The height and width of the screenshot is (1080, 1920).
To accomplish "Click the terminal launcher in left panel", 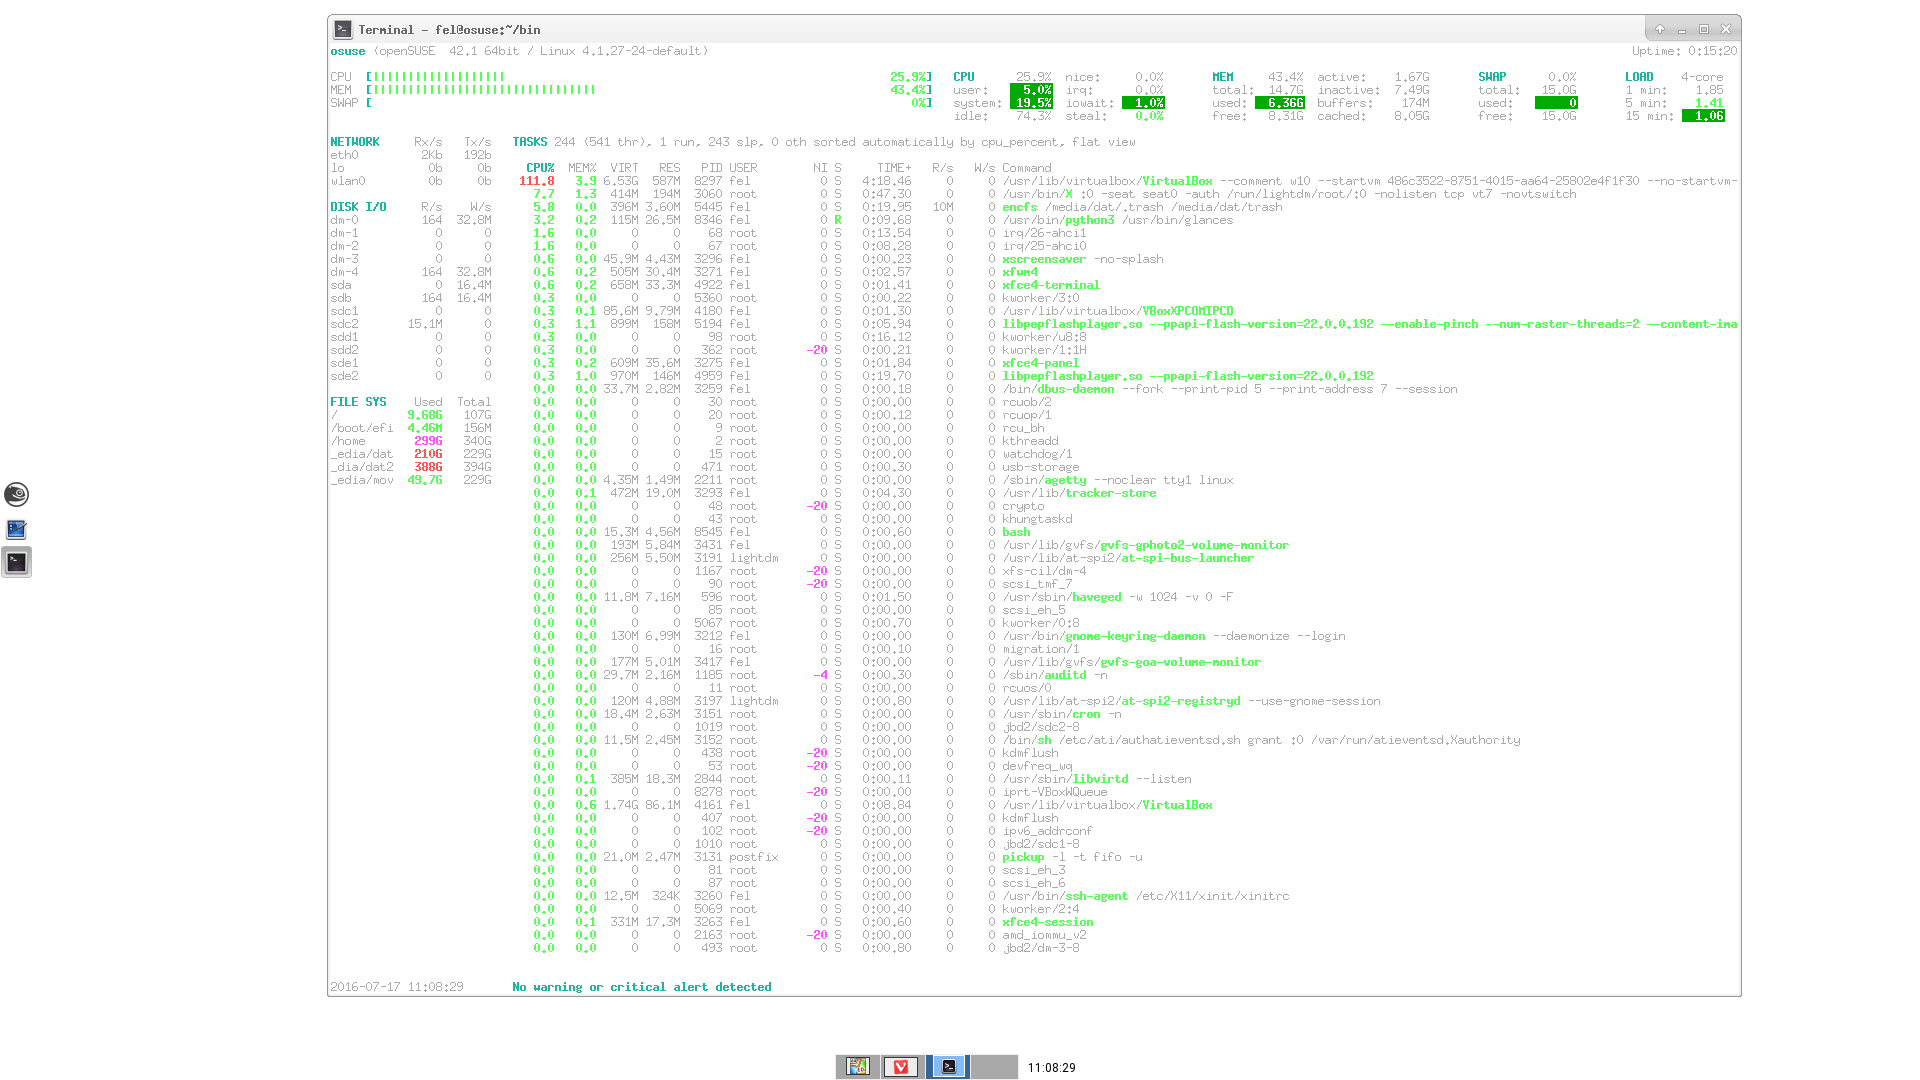I will pos(16,562).
